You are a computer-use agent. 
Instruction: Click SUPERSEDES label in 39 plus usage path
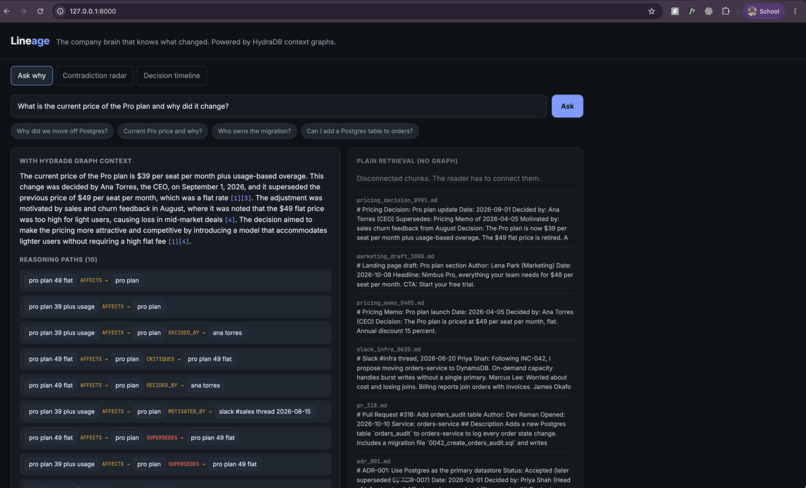184,464
